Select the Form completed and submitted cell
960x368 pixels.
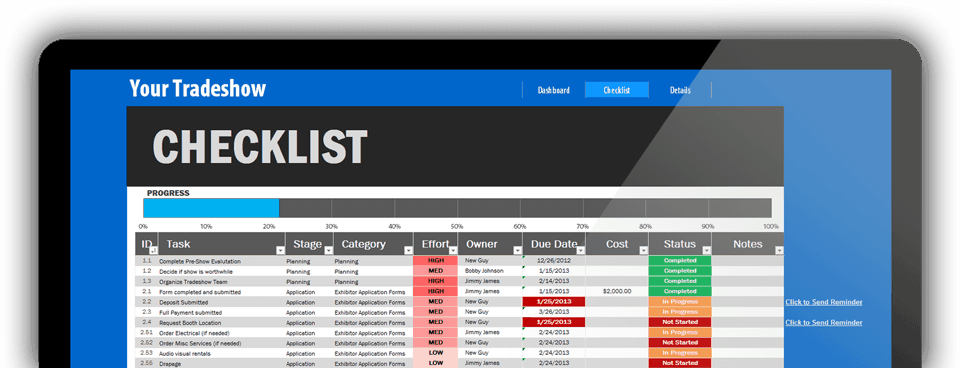[221, 292]
